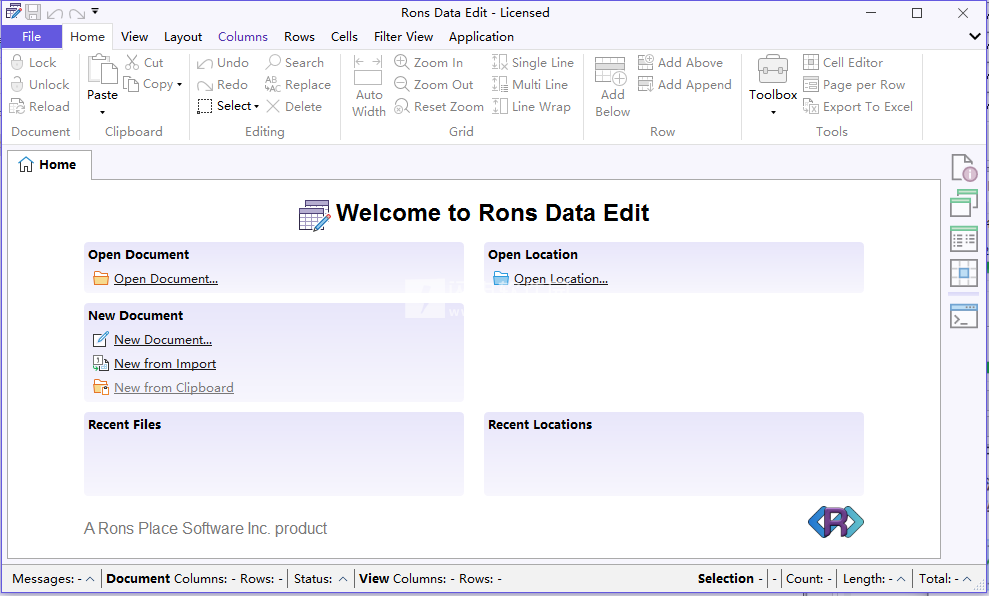Open document information side panel icon
This screenshot has height=596, width=989.
coord(964,168)
